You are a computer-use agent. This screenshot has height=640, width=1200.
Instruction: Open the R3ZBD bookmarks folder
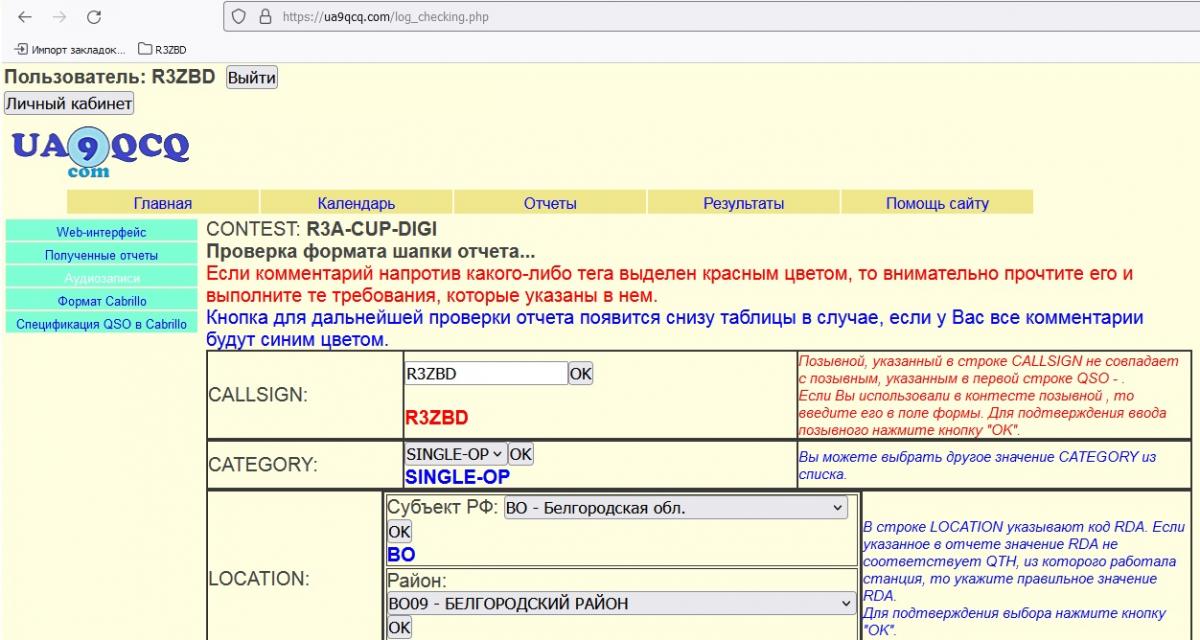(x=162, y=49)
